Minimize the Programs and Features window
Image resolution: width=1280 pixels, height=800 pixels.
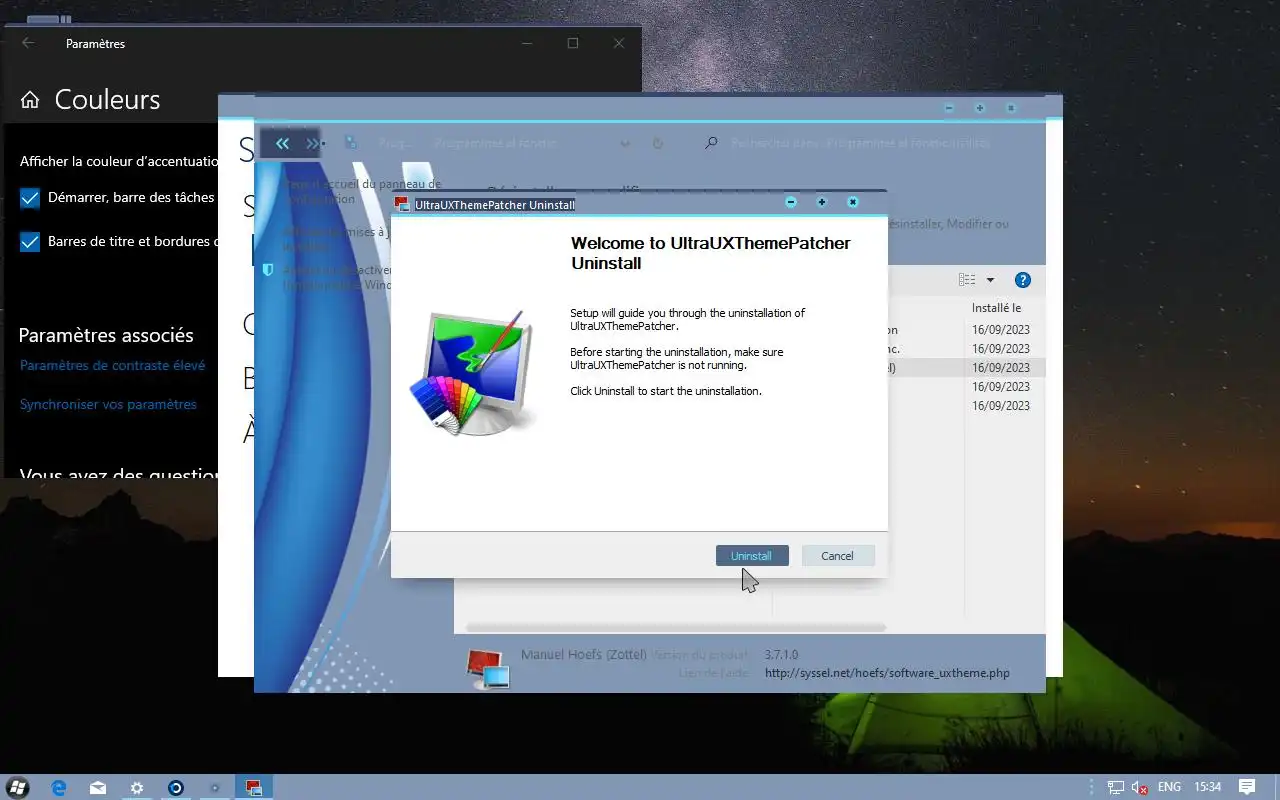pos(949,108)
